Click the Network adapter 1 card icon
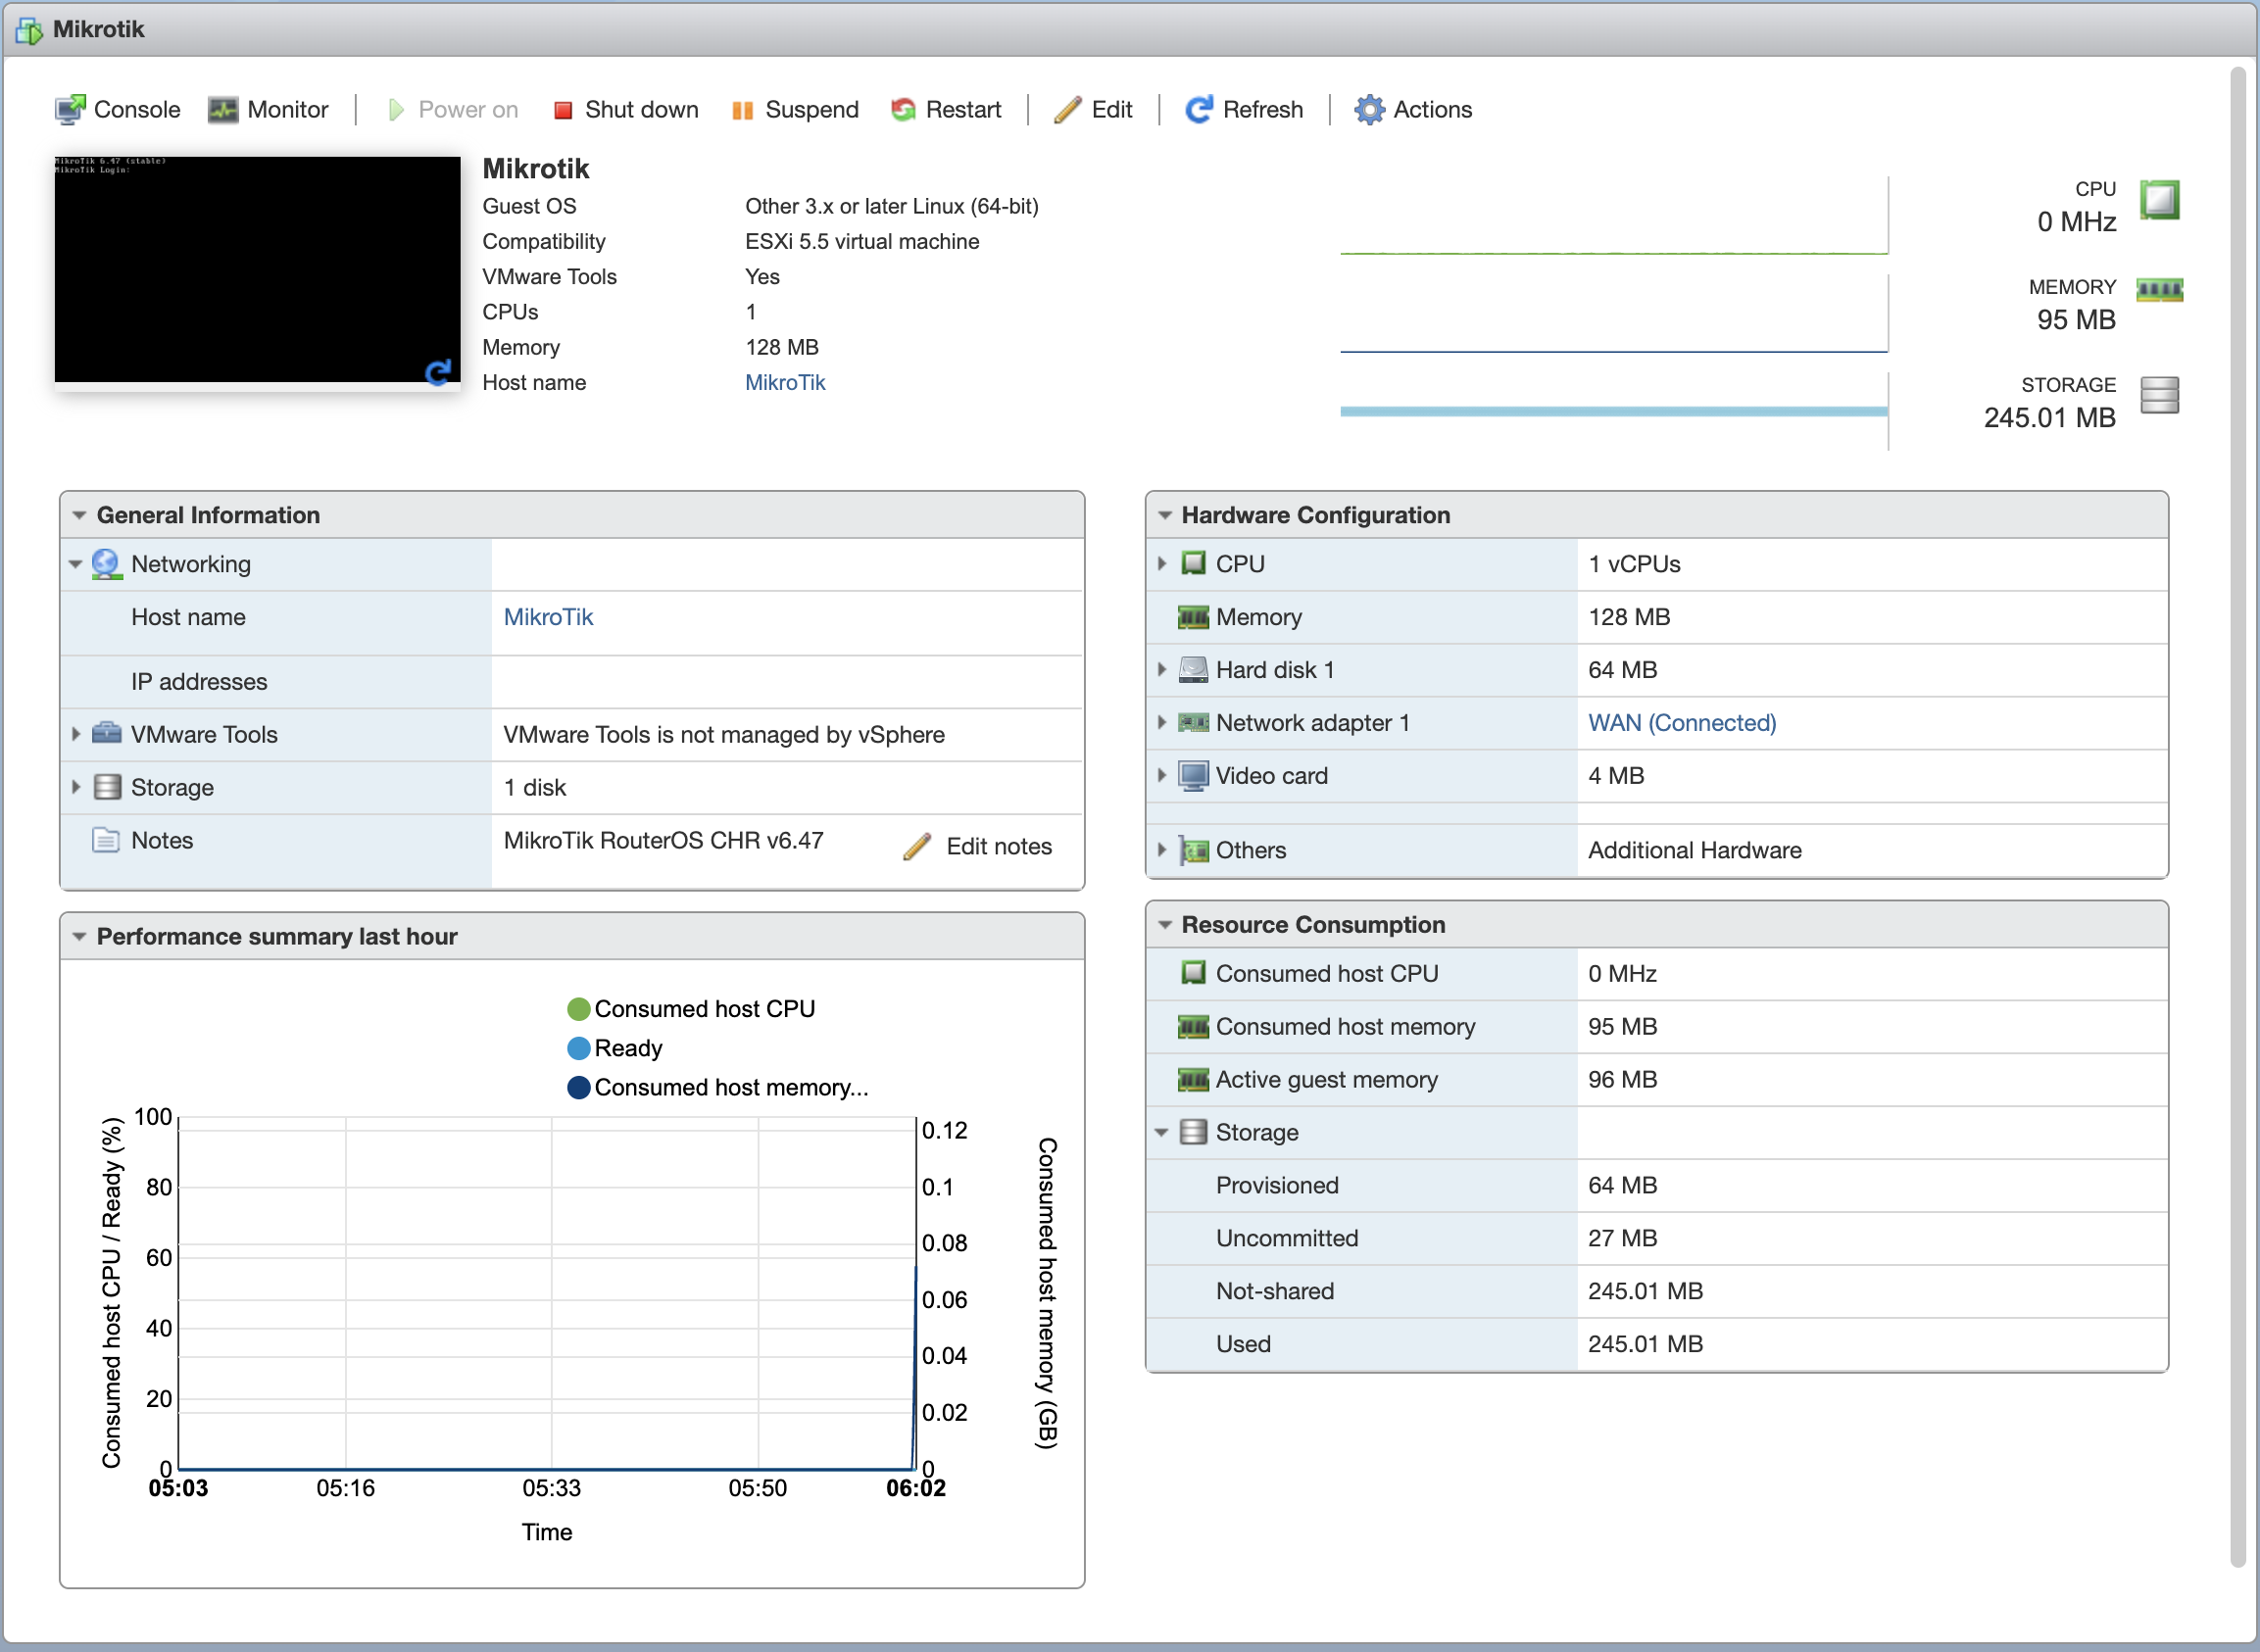 (1193, 722)
